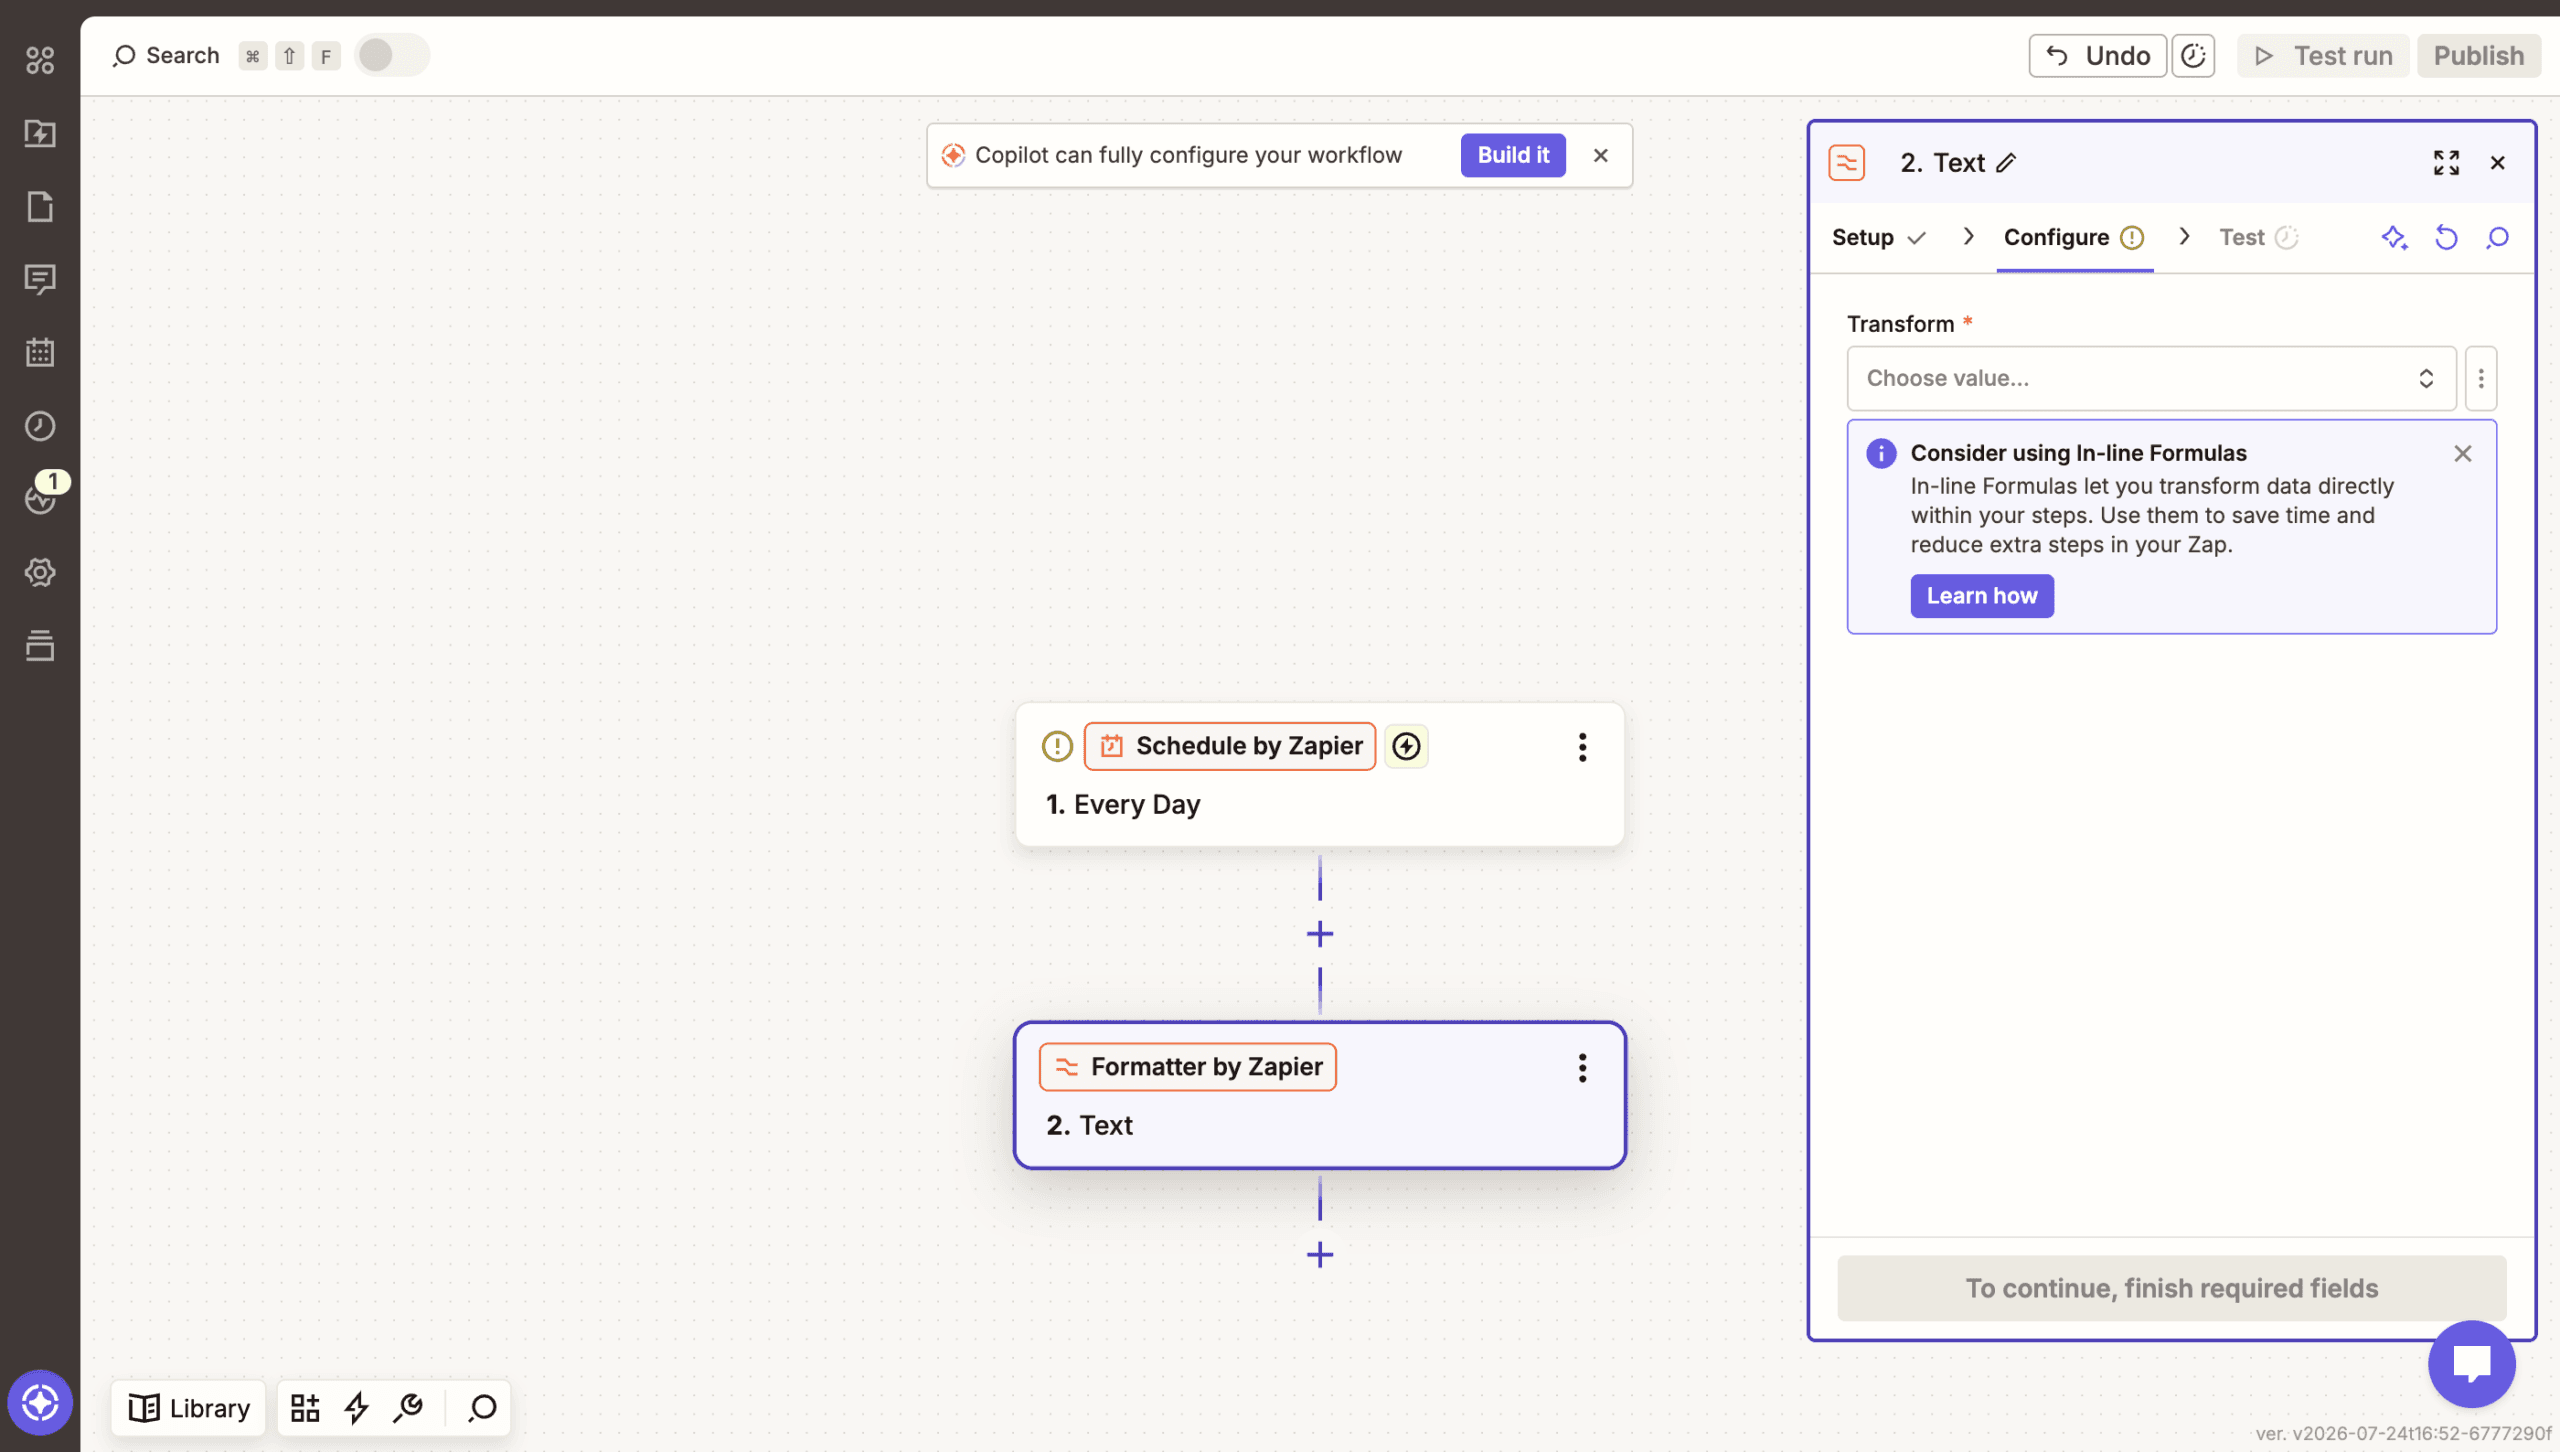Click the info icon in In-line Formulas box
The height and width of the screenshot is (1452, 2560).
[x=1881, y=453]
